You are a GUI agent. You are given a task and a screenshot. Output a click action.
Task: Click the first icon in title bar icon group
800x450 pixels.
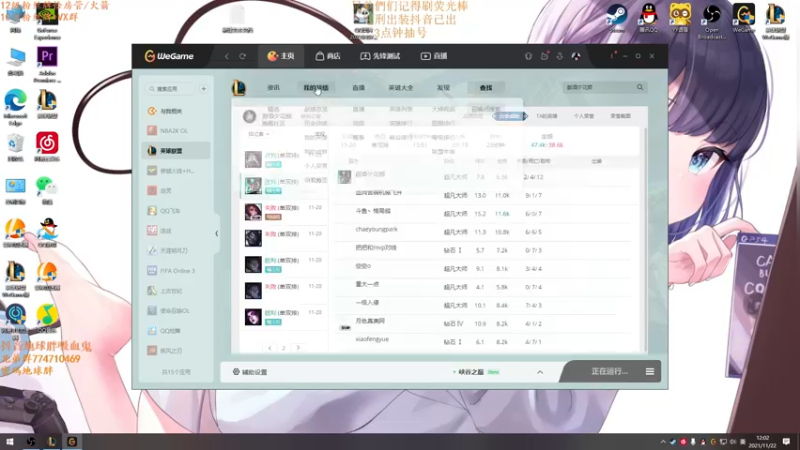(x=529, y=56)
